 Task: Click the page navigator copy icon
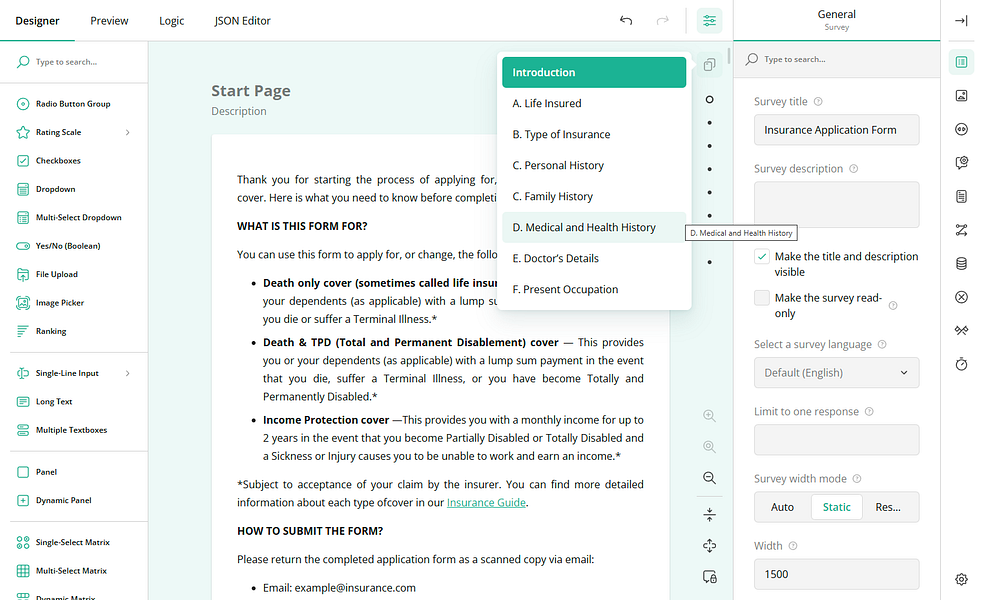pos(709,65)
